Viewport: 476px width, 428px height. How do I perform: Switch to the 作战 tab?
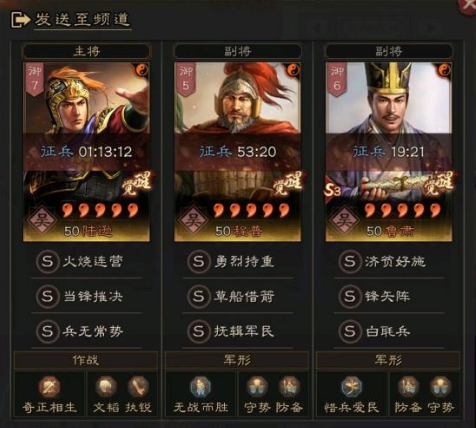click(86, 360)
